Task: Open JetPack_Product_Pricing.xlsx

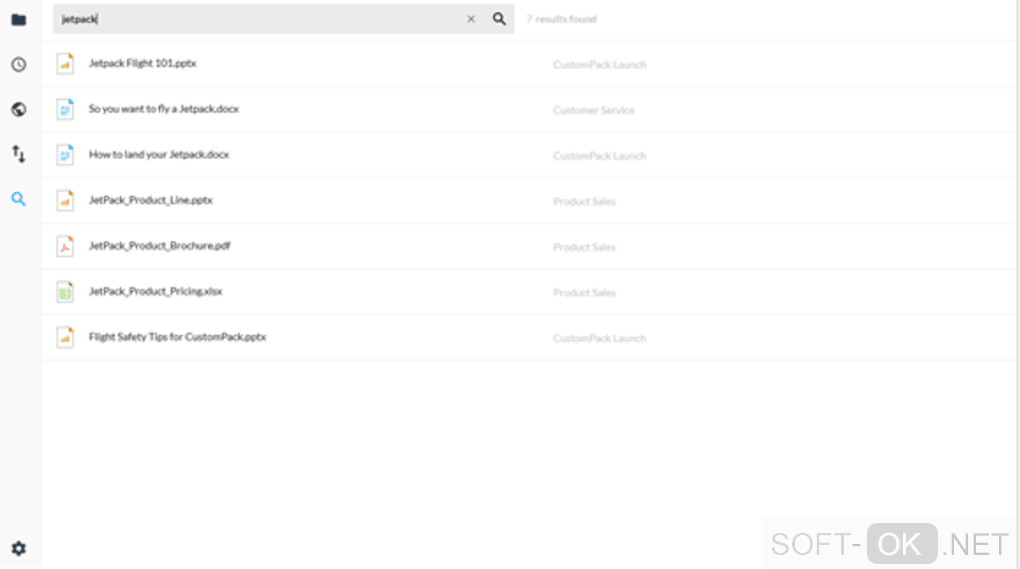Action: pos(155,292)
